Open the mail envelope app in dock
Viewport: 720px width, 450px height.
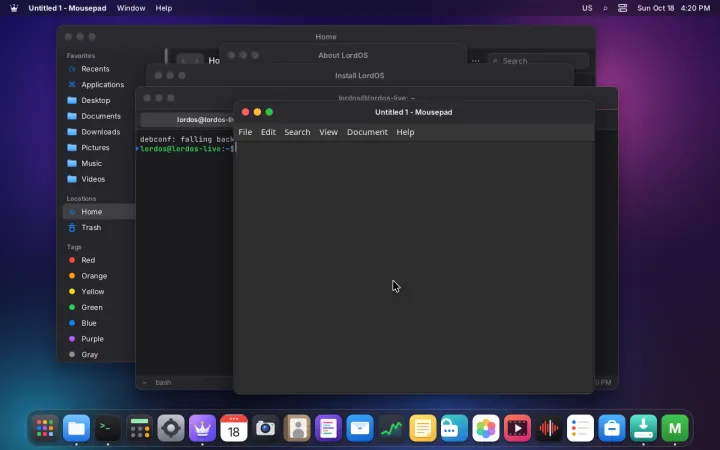pos(360,428)
